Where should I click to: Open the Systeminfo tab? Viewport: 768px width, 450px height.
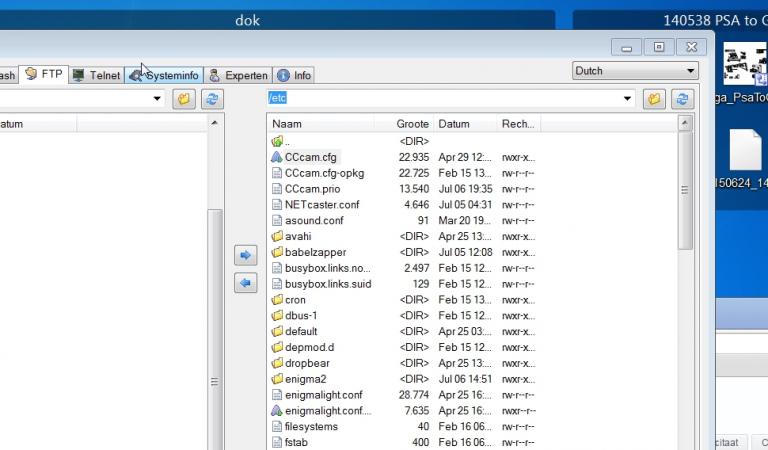click(165, 75)
